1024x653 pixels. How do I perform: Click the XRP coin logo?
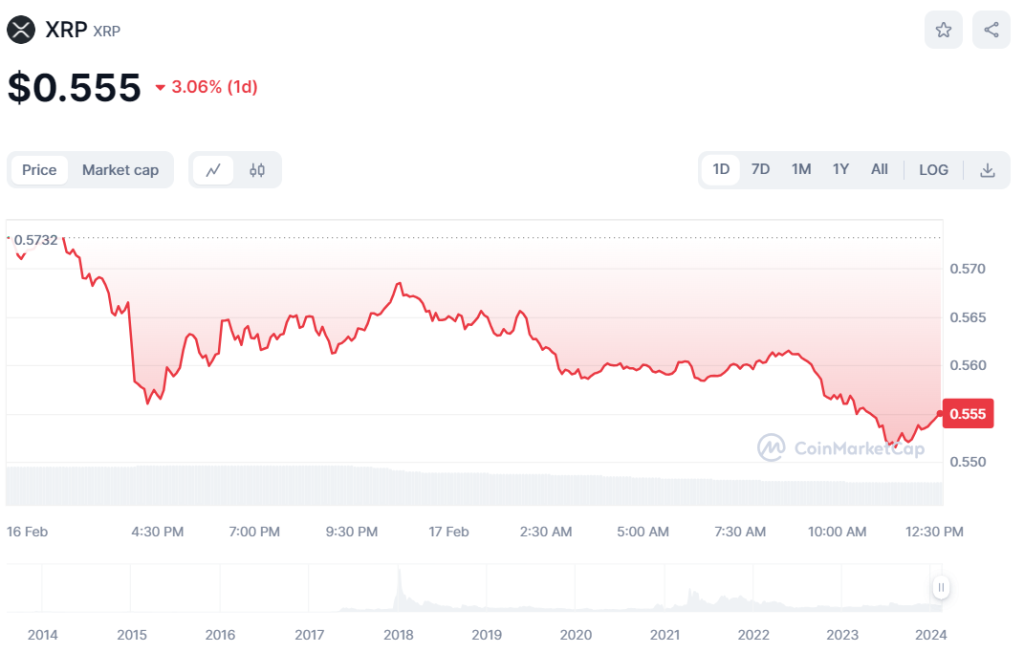pyautogui.click(x=21, y=30)
